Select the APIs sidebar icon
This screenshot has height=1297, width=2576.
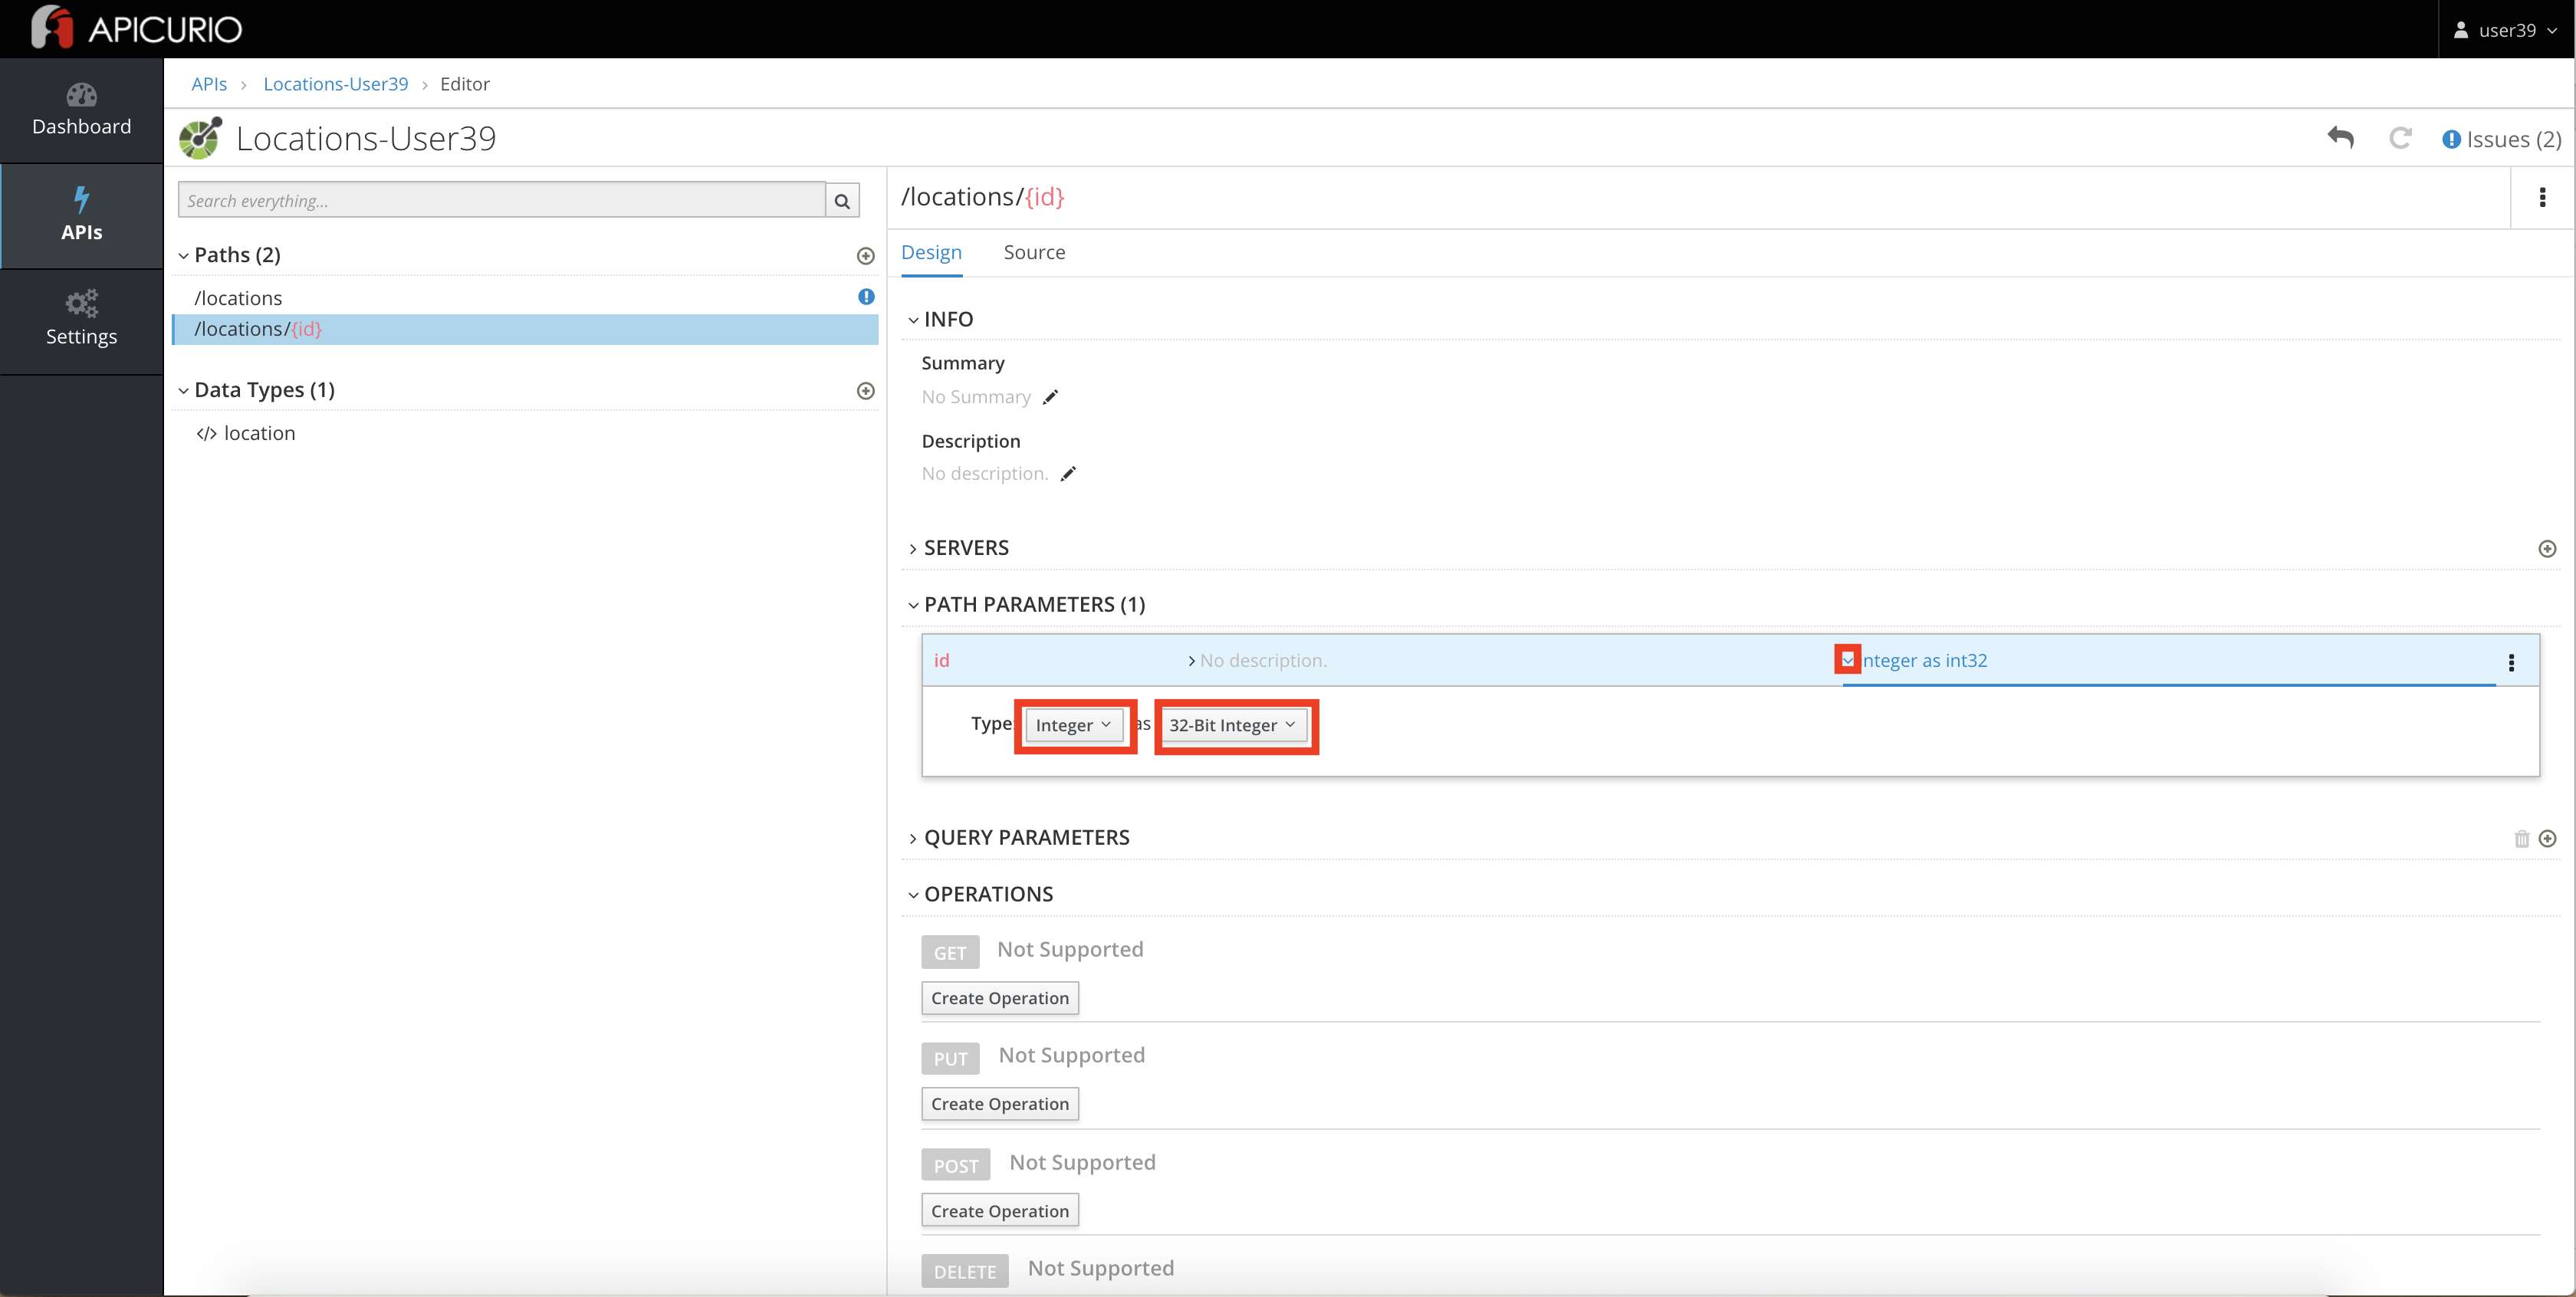pos(81,214)
